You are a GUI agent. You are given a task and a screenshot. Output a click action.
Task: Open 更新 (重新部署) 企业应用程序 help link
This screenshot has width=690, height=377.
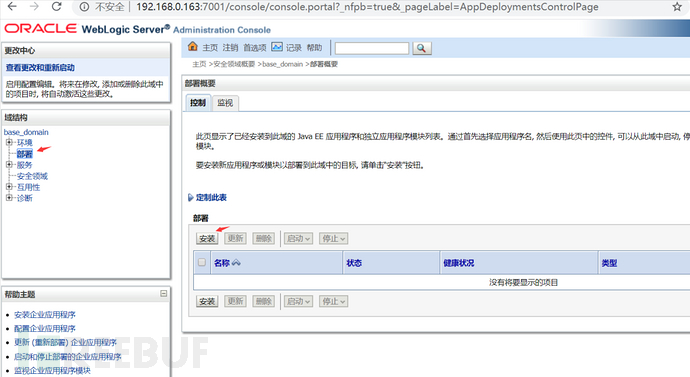[x=66, y=342]
